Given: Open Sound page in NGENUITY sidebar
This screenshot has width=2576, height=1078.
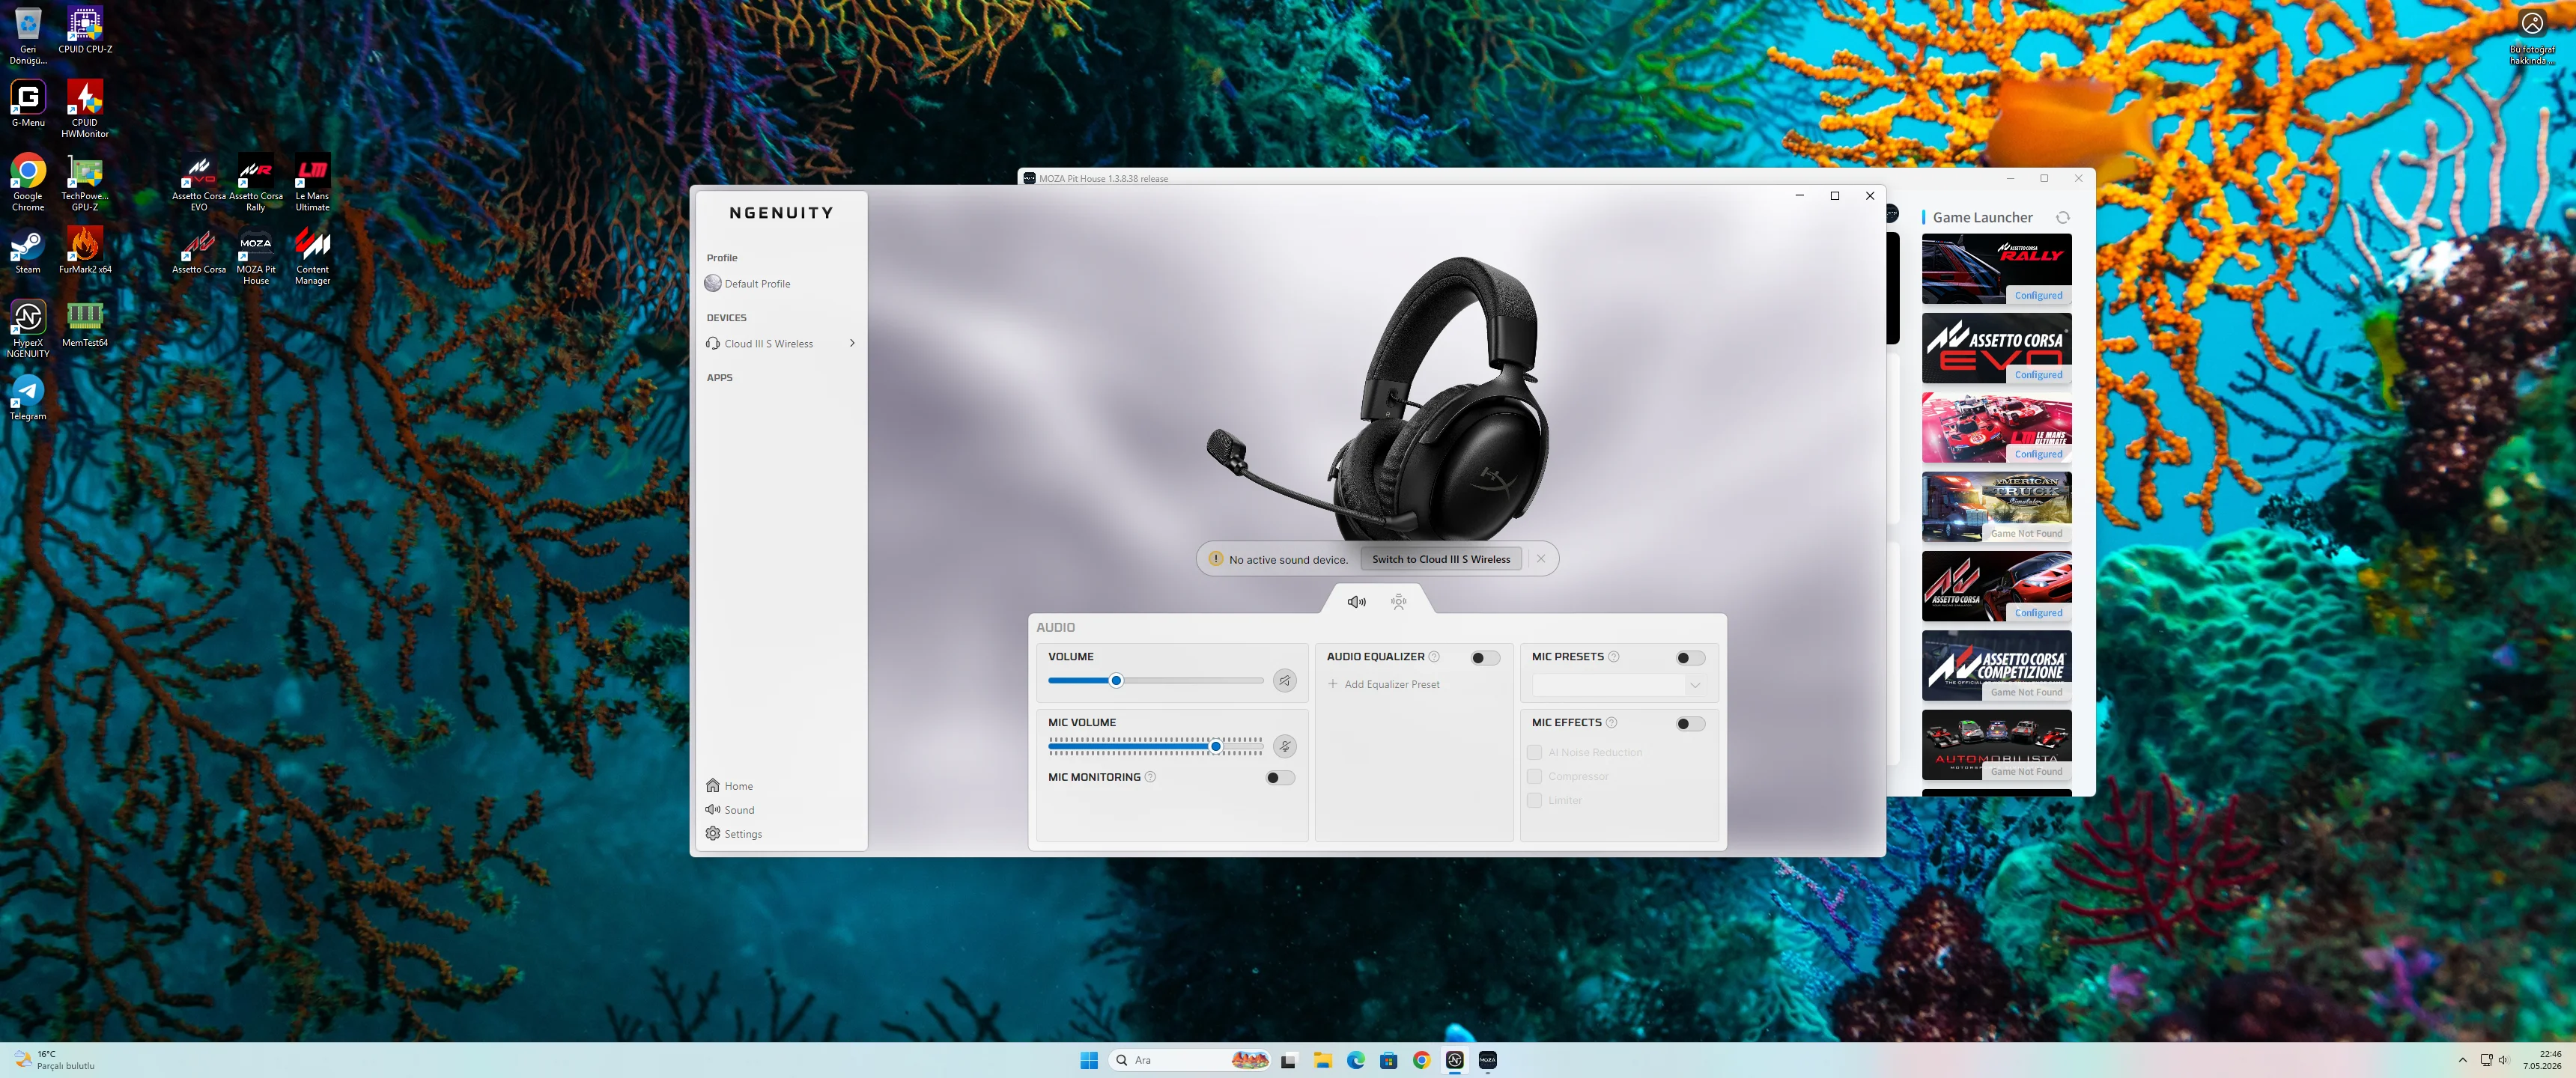Looking at the screenshot, I should (x=730, y=810).
